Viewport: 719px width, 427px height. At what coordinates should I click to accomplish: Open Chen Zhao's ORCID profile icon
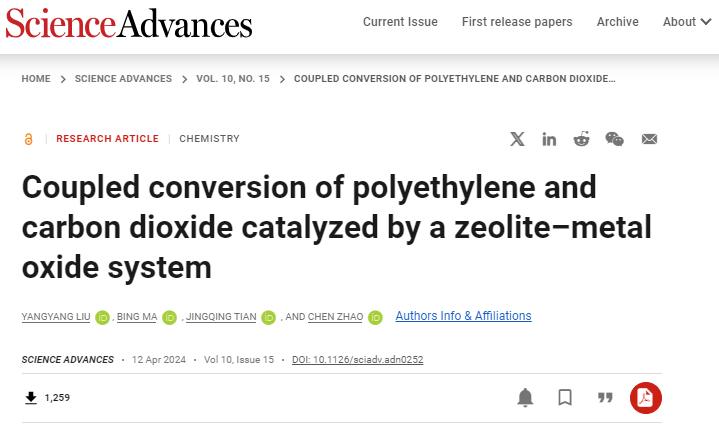coord(375,317)
